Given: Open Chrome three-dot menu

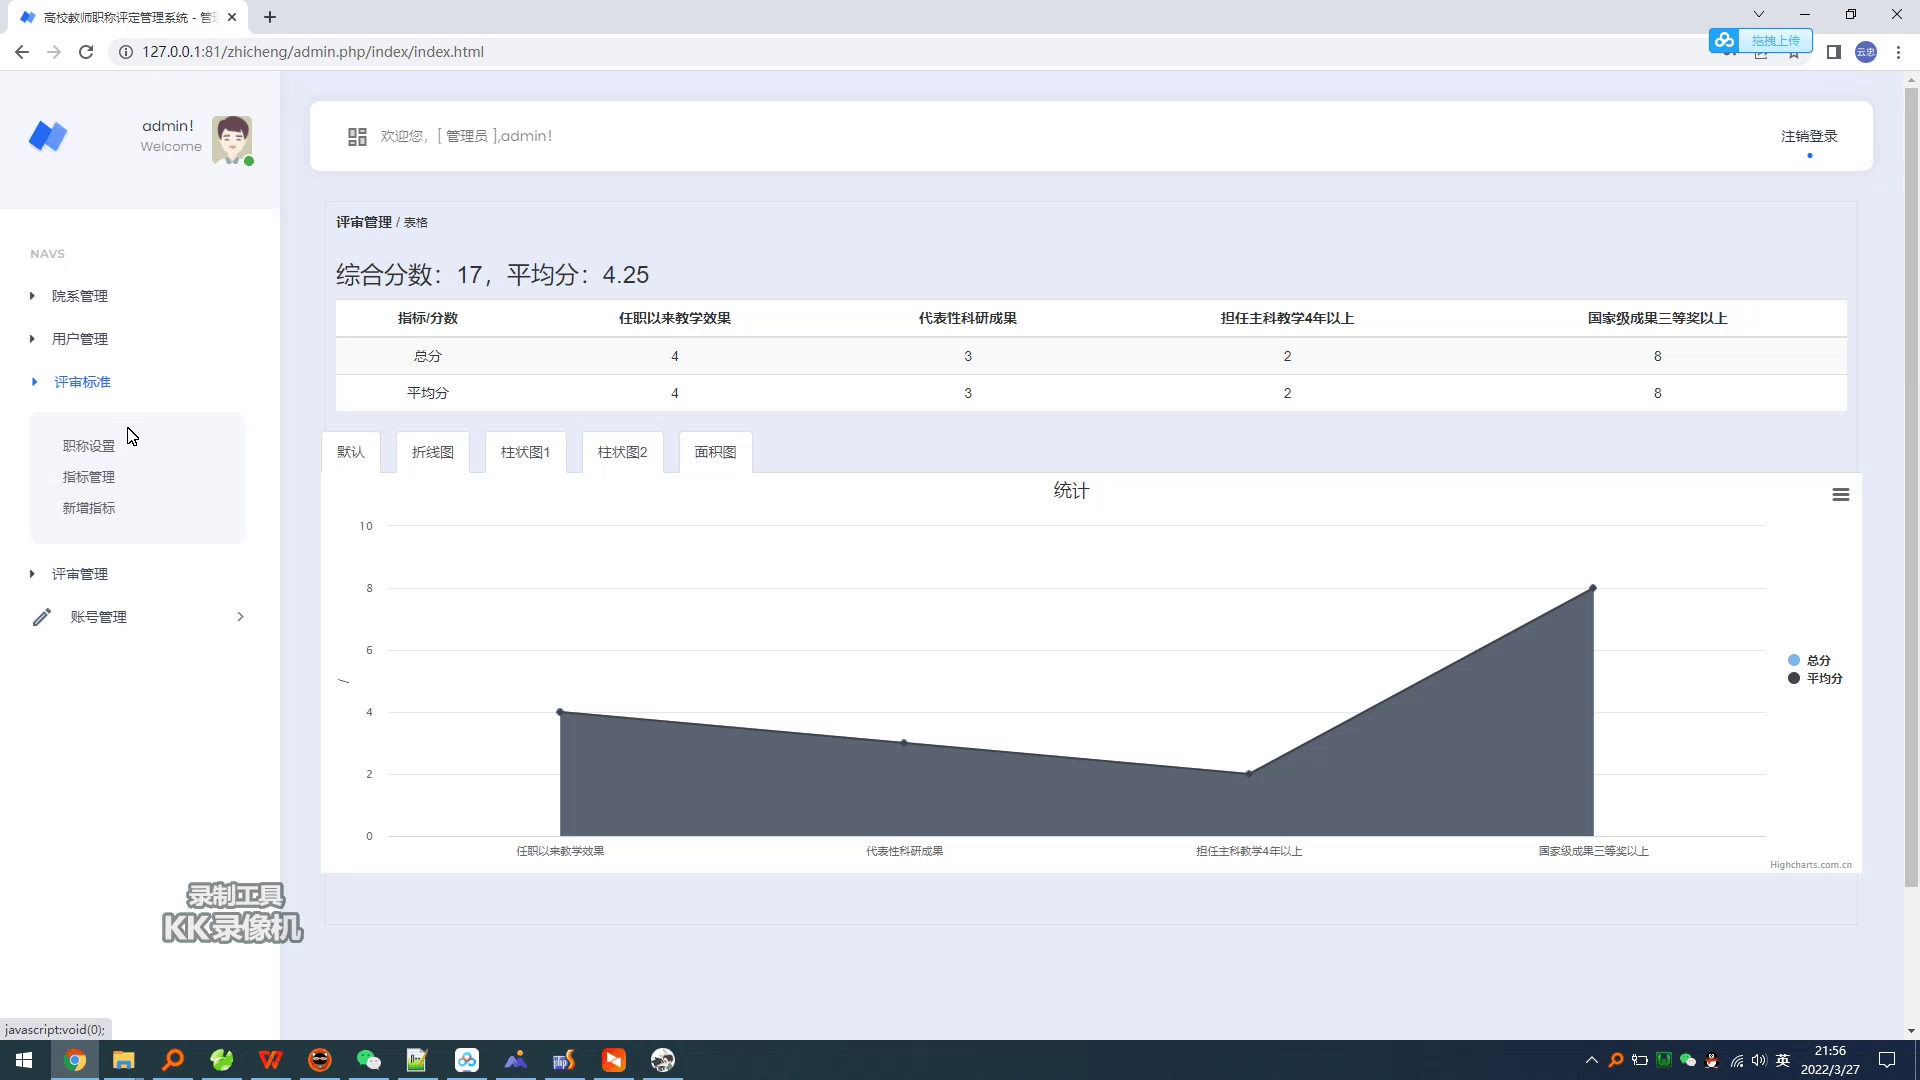Looking at the screenshot, I should (1898, 52).
